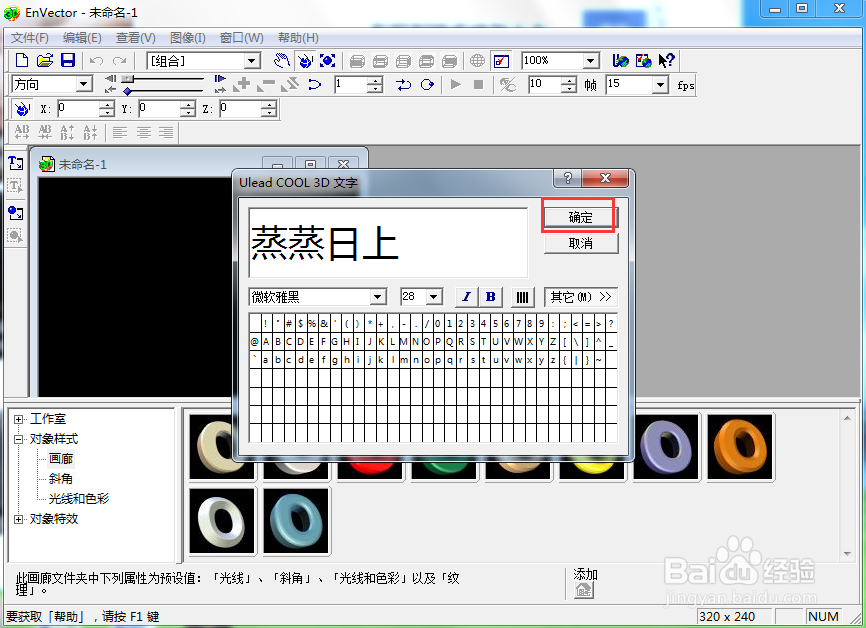Open the 窗口(W) menu
This screenshot has height=628, width=866.
tap(242, 38)
